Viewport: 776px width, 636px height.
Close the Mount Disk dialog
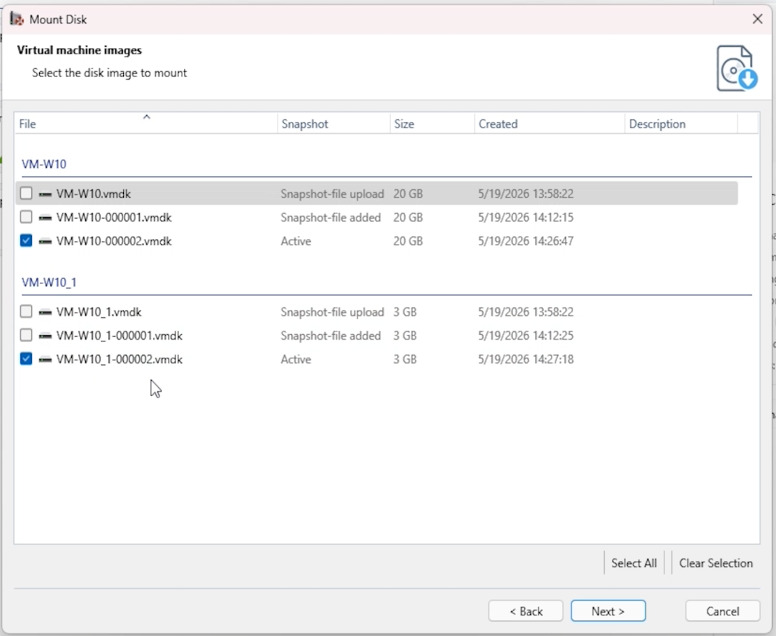click(x=757, y=19)
